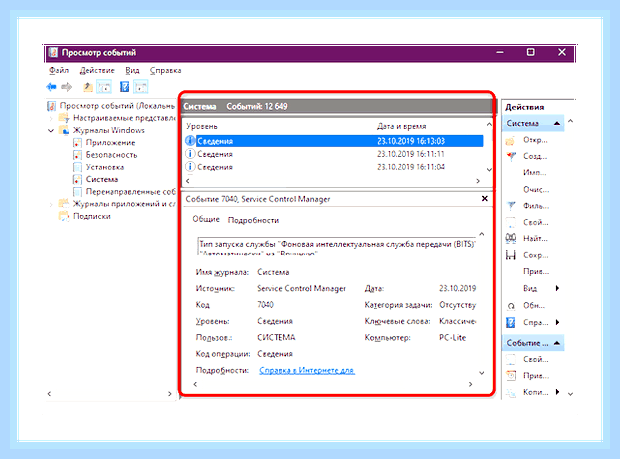Select the Система log in tree
Image resolution: width=620 pixels, height=459 pixels.
click(102, 179)
